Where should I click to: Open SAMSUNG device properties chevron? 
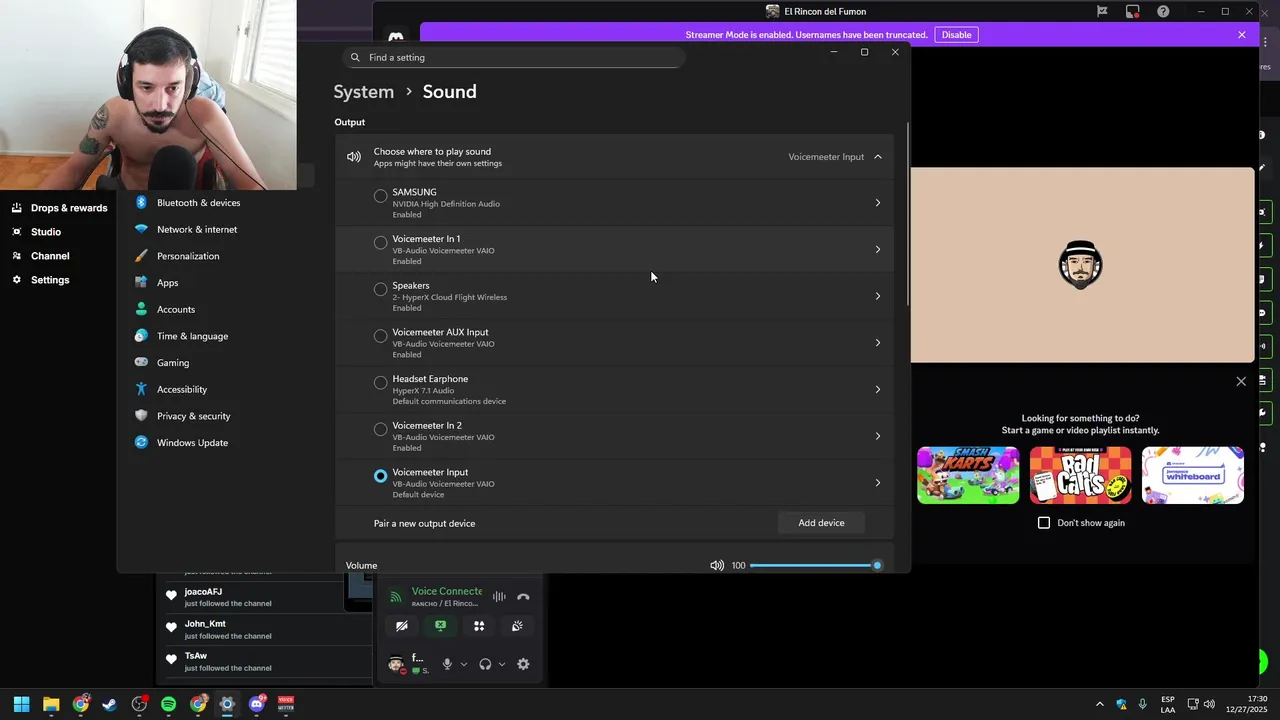878,203
